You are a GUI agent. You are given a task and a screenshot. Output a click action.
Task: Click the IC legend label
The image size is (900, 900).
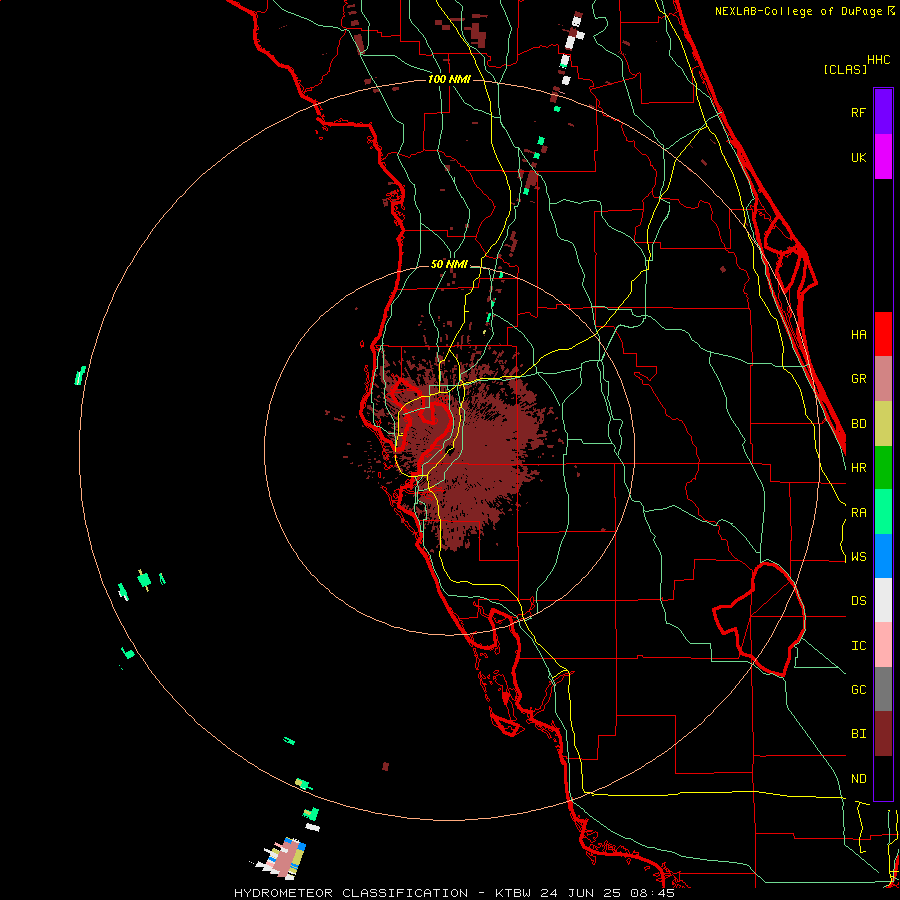point(858,646)
